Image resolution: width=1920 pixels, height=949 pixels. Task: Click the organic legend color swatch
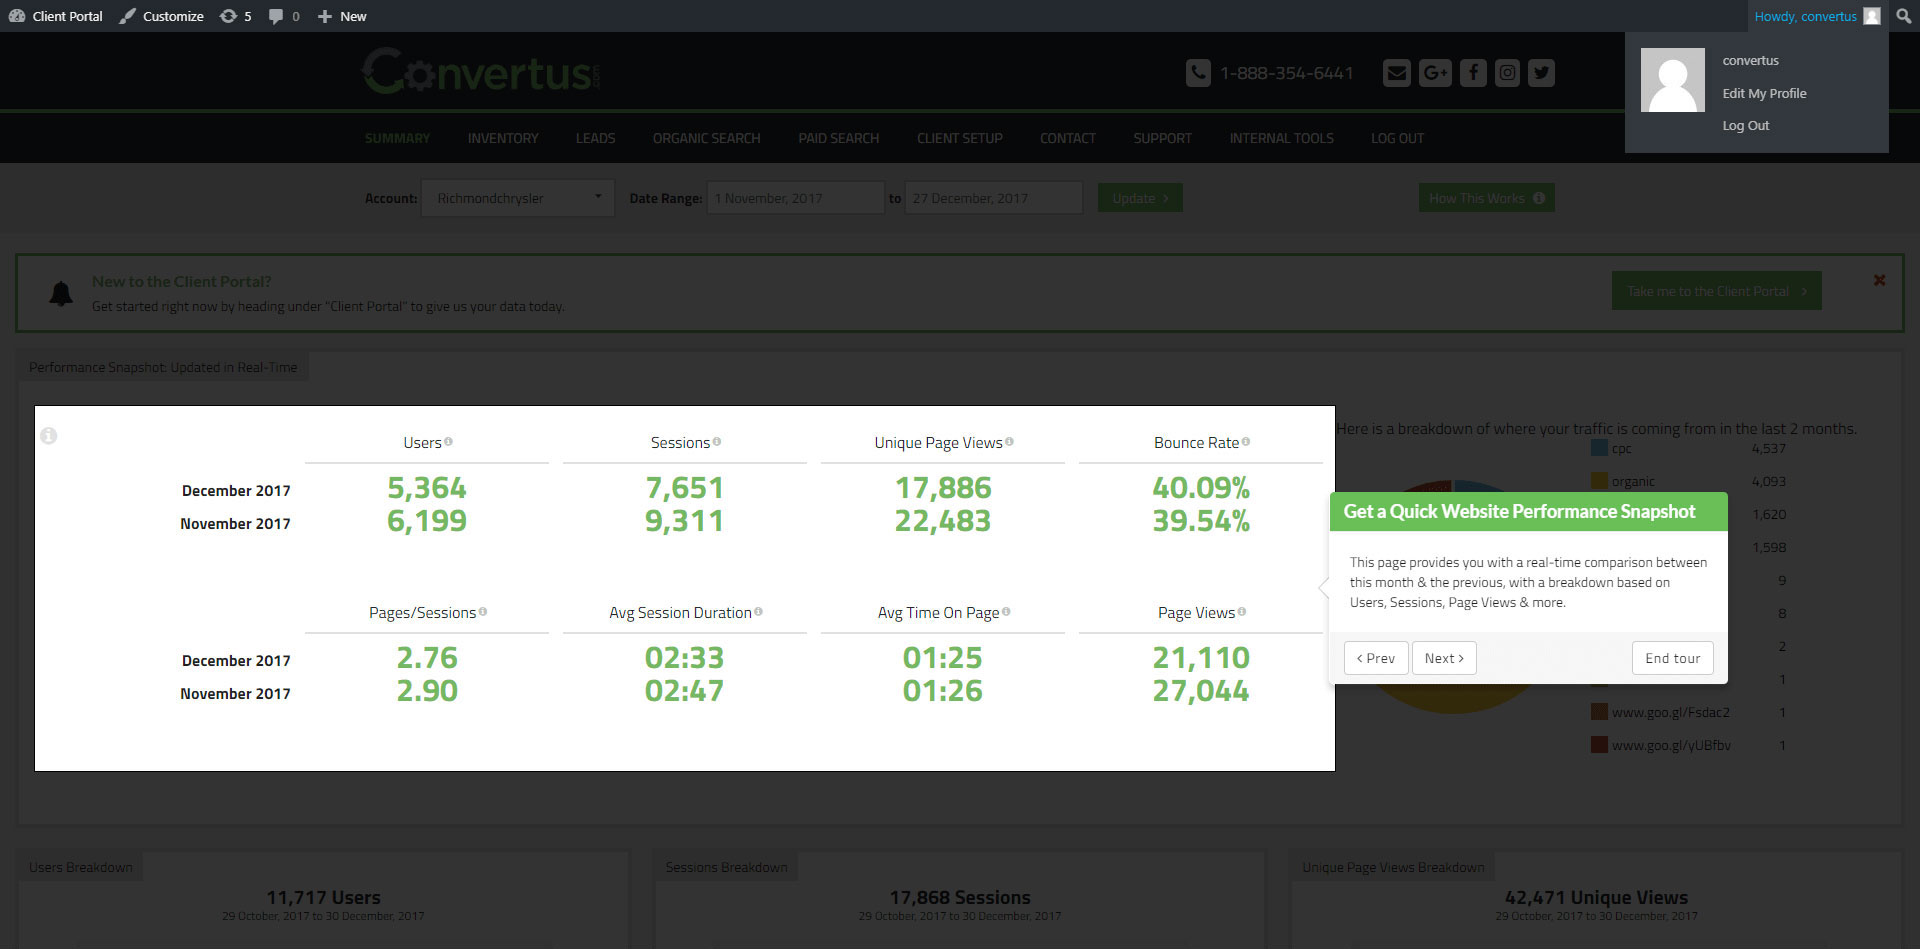coord(1599,481)
